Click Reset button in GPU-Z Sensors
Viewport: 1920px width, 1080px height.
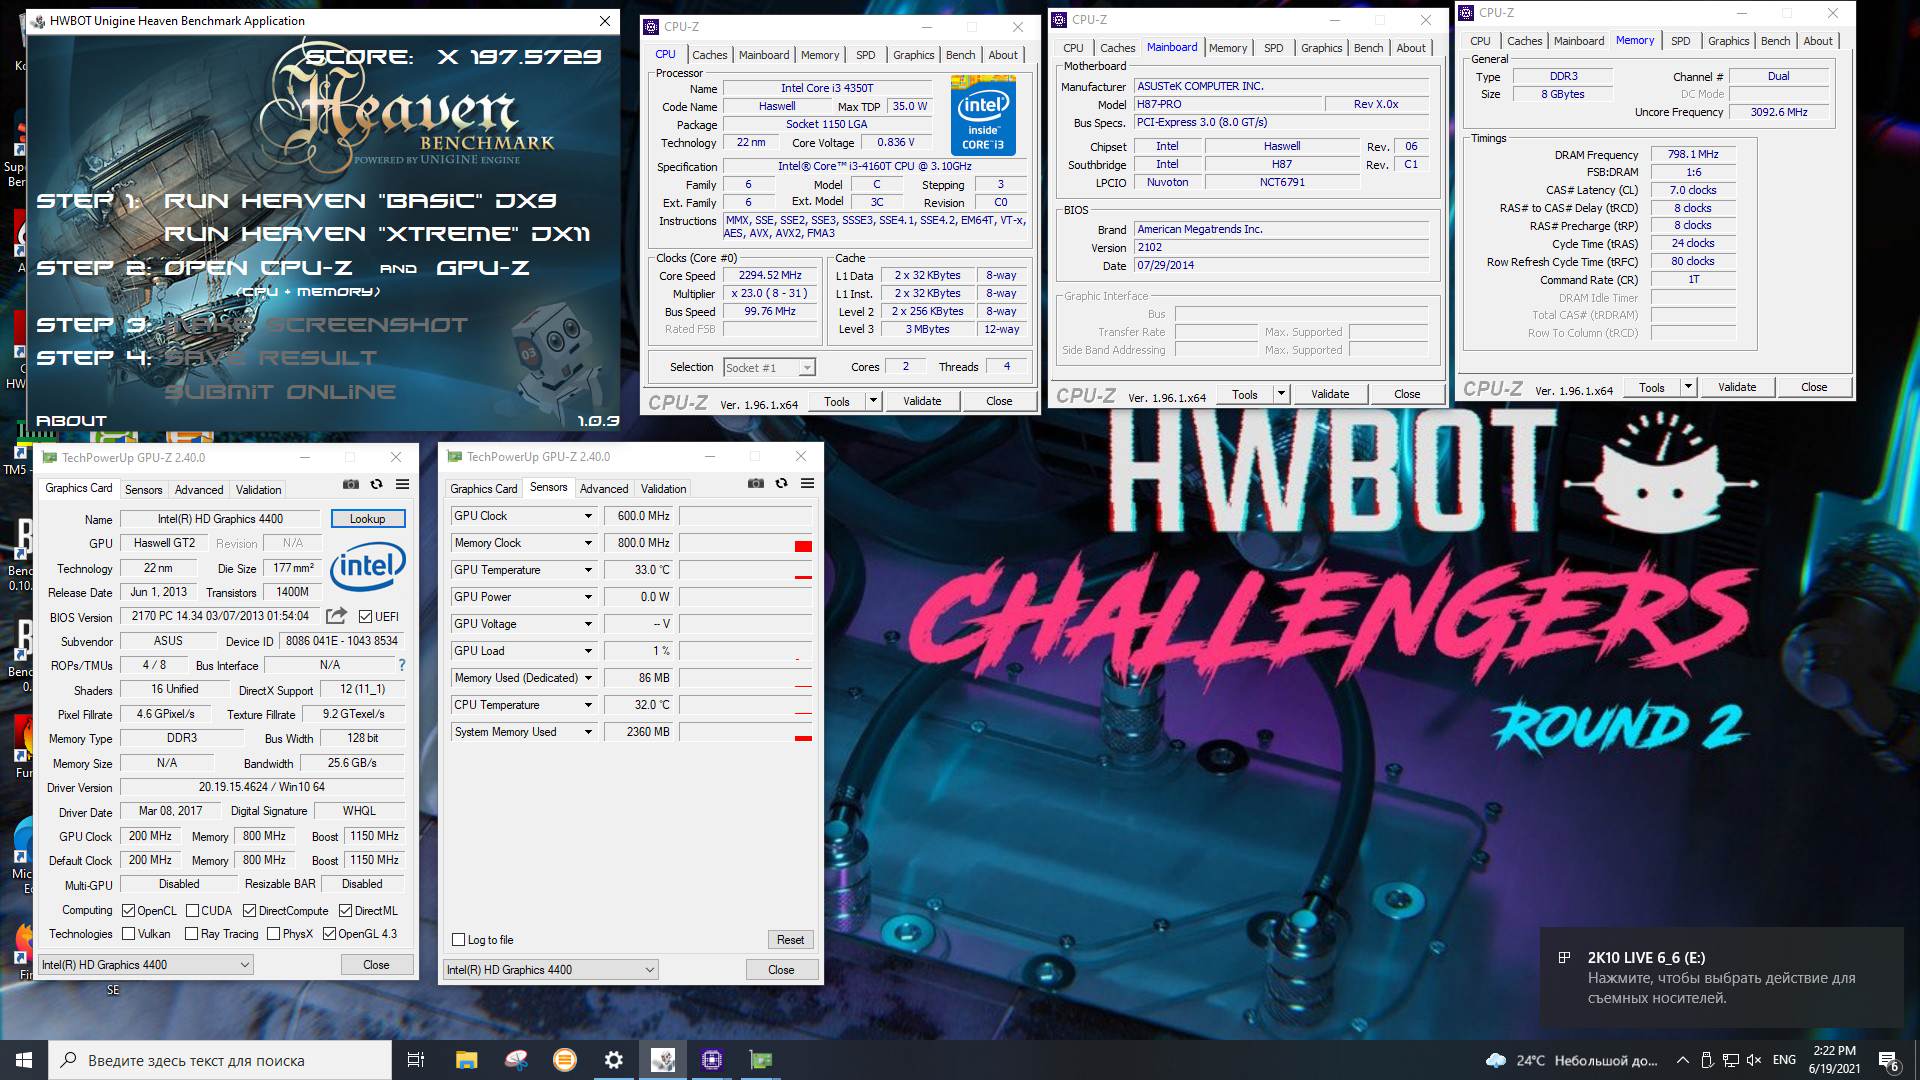(790, 940)
